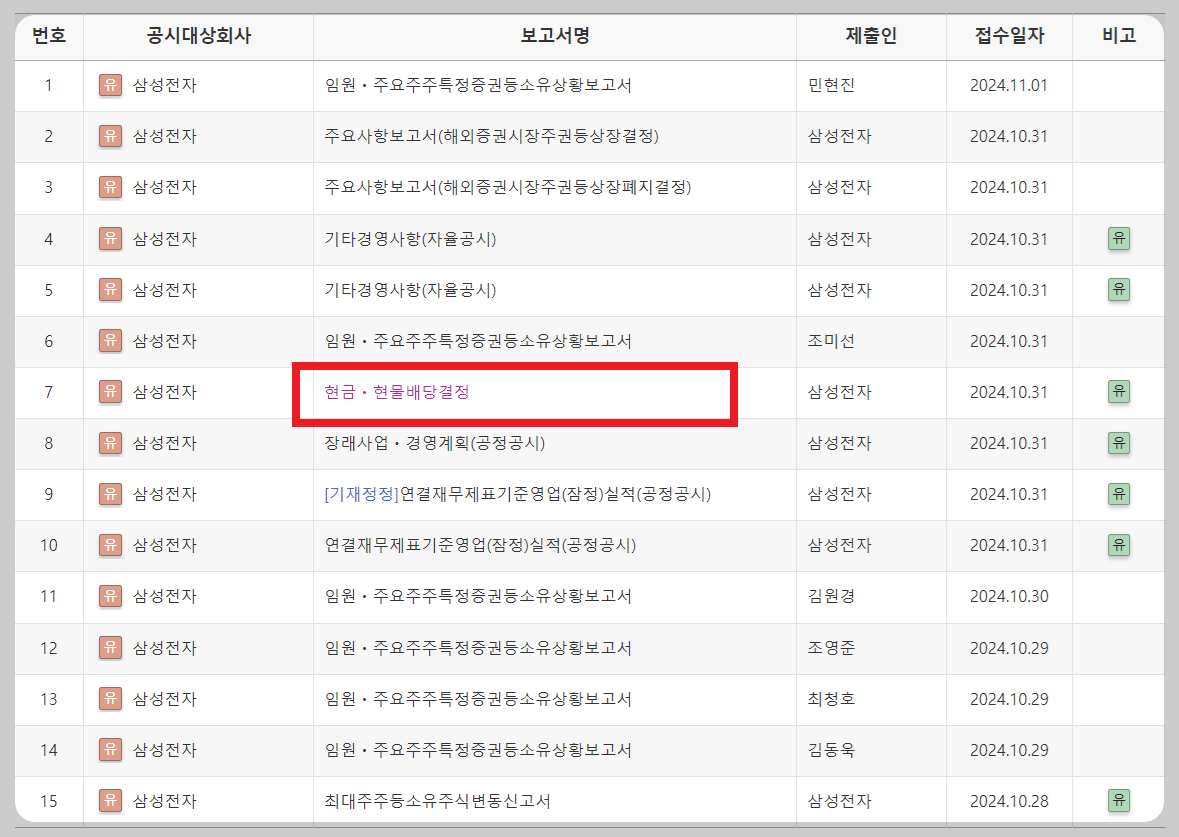Viewport: 1179px width, 837px height.
Task: Click the green 유 icon for 연결재무제표기준영업(잠정)실적 row 10
Action: point(1119,545)
